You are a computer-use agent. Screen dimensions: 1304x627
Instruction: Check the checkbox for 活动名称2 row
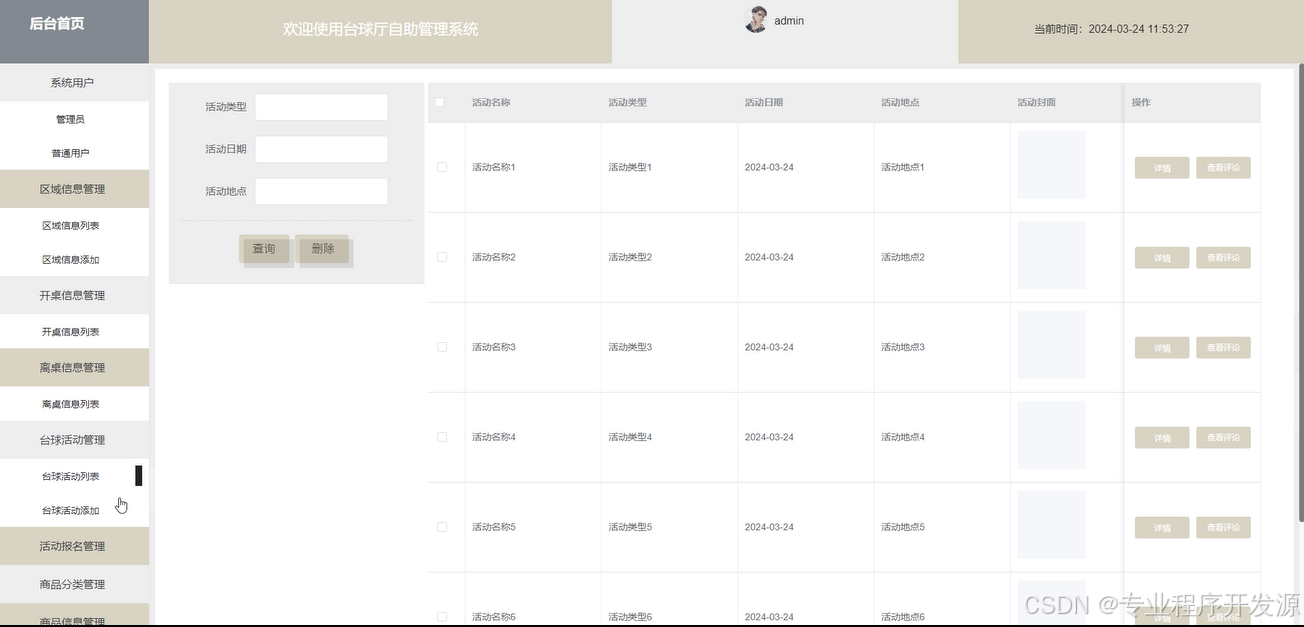click(x=442, y=257)
